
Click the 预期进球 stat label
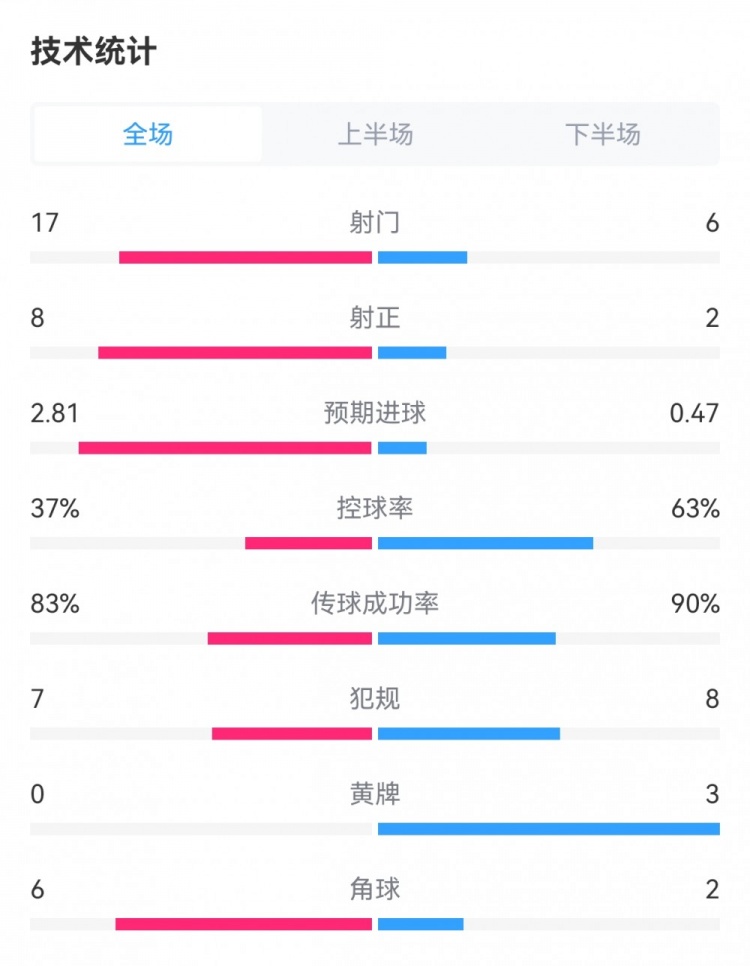(375, 412)
